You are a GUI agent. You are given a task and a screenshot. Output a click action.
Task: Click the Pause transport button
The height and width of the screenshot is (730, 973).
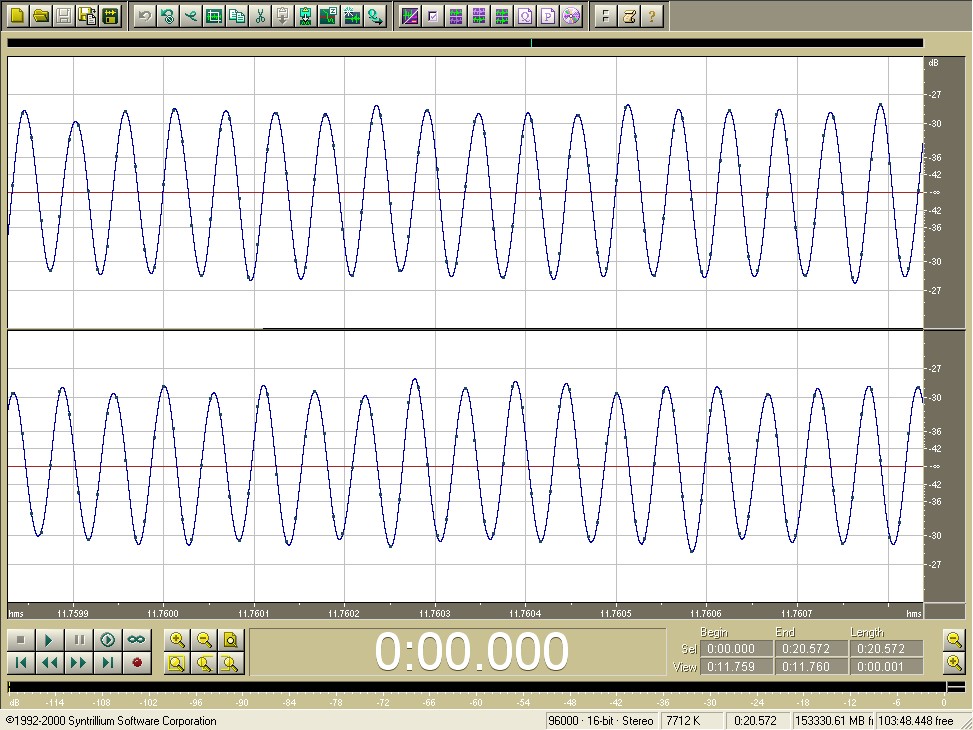(79, 639)
